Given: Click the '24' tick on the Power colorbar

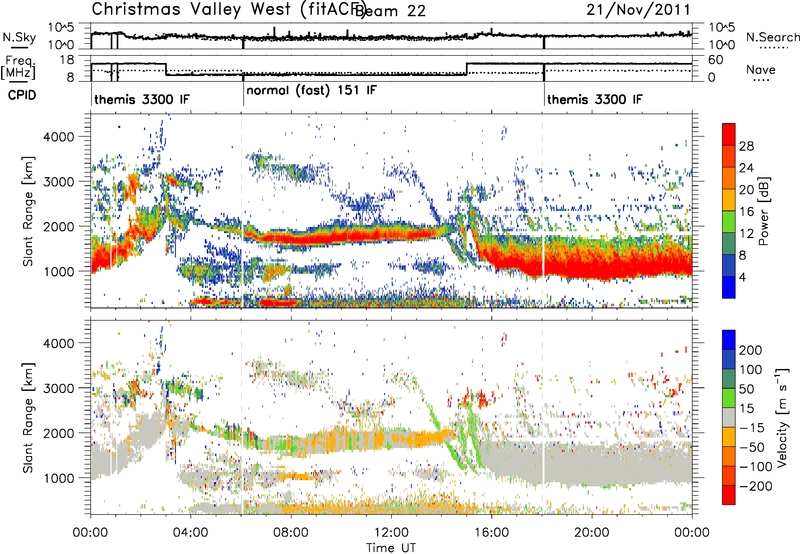Looking at the screenshot, I should 746,168.
